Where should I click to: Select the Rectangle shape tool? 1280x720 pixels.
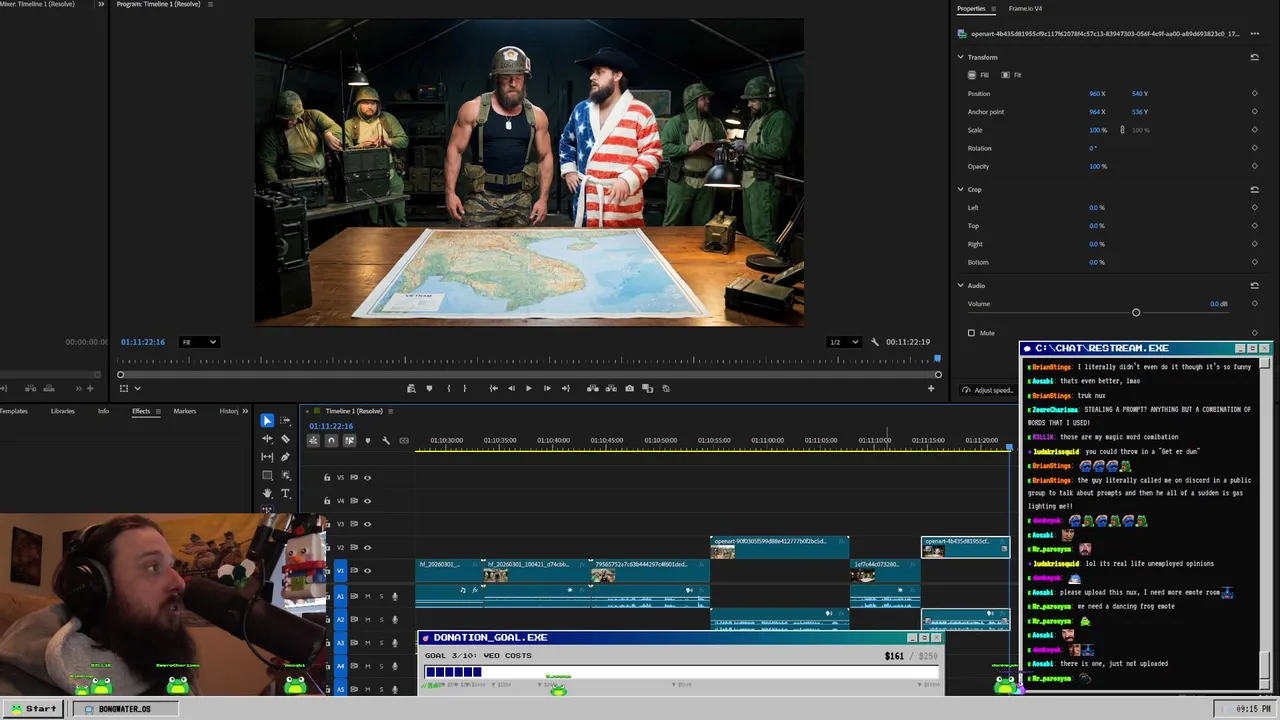point(267,475)
